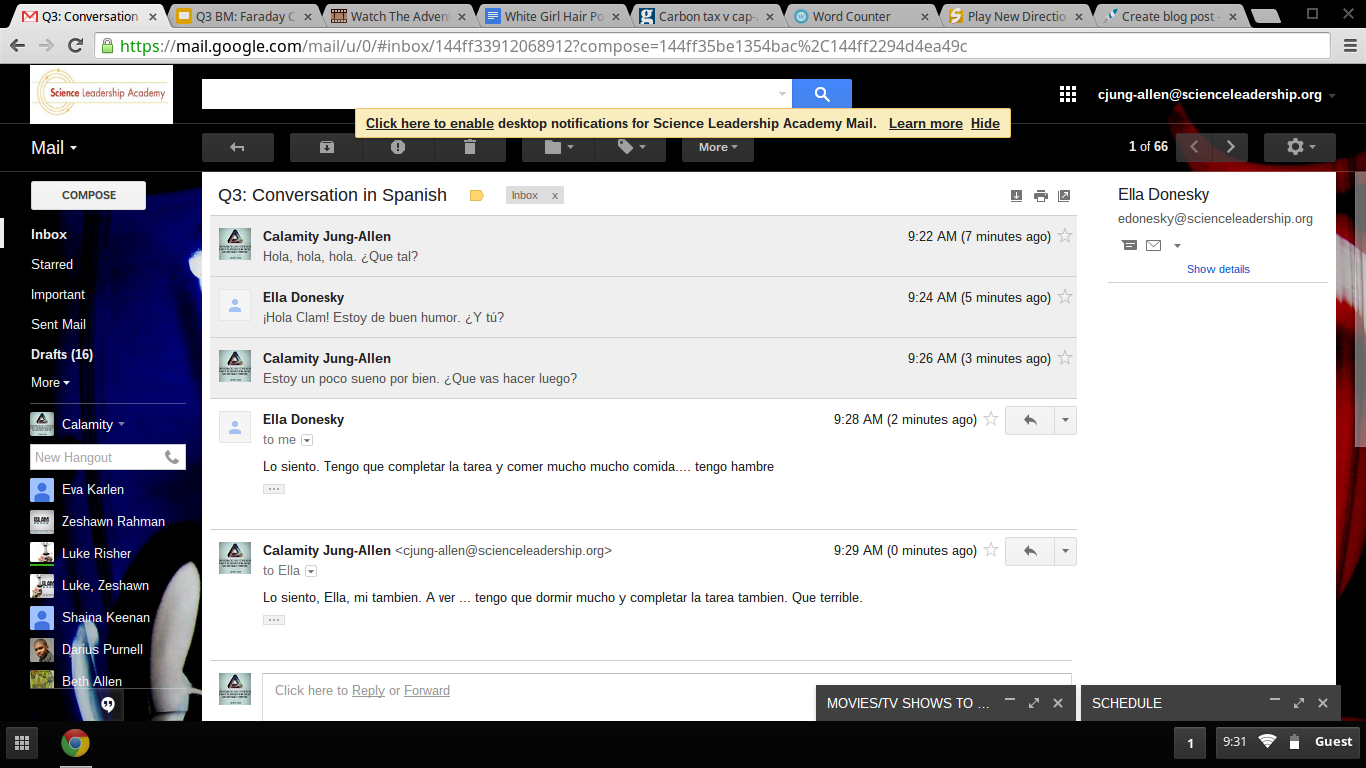Expand the More actions dropdown
1366x768 pixels.
[717, 147]
